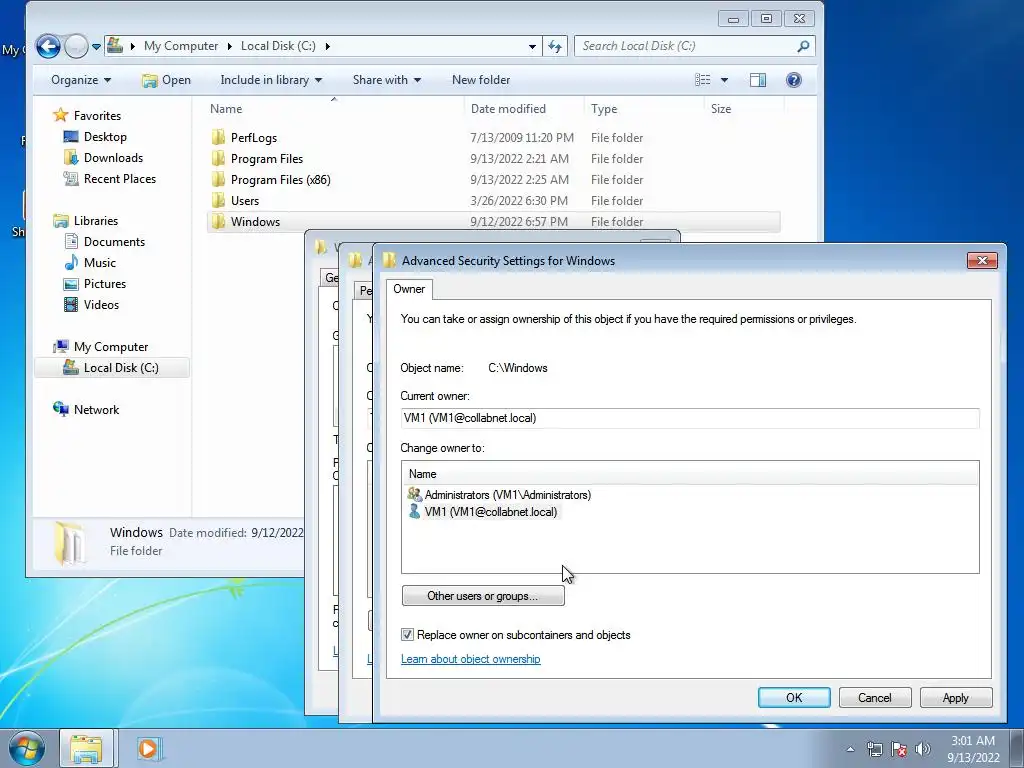Open Desktop in the navigation pane
The width and height of the screenshot is (1024, 768).
tap(104, 136)
